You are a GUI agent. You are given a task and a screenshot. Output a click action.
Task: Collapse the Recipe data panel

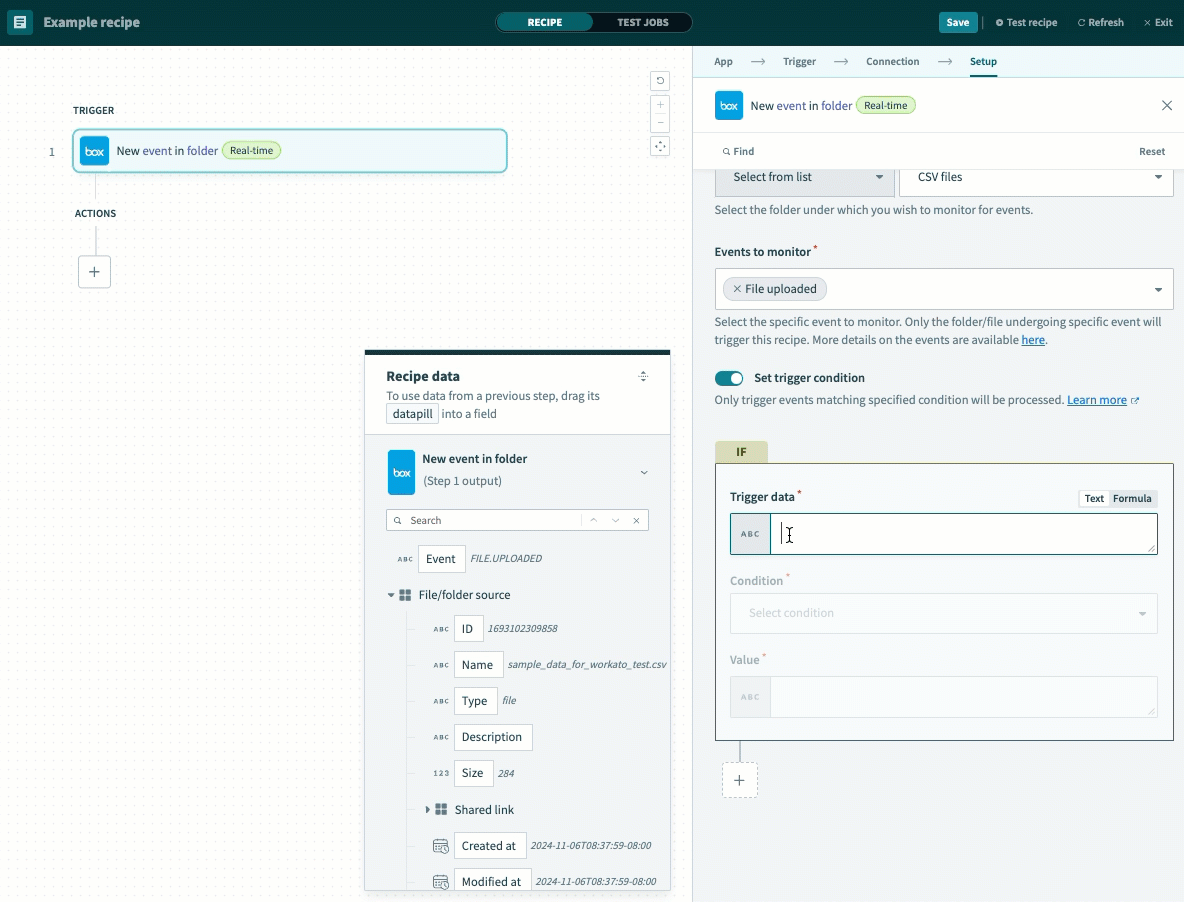click(643, 376)
